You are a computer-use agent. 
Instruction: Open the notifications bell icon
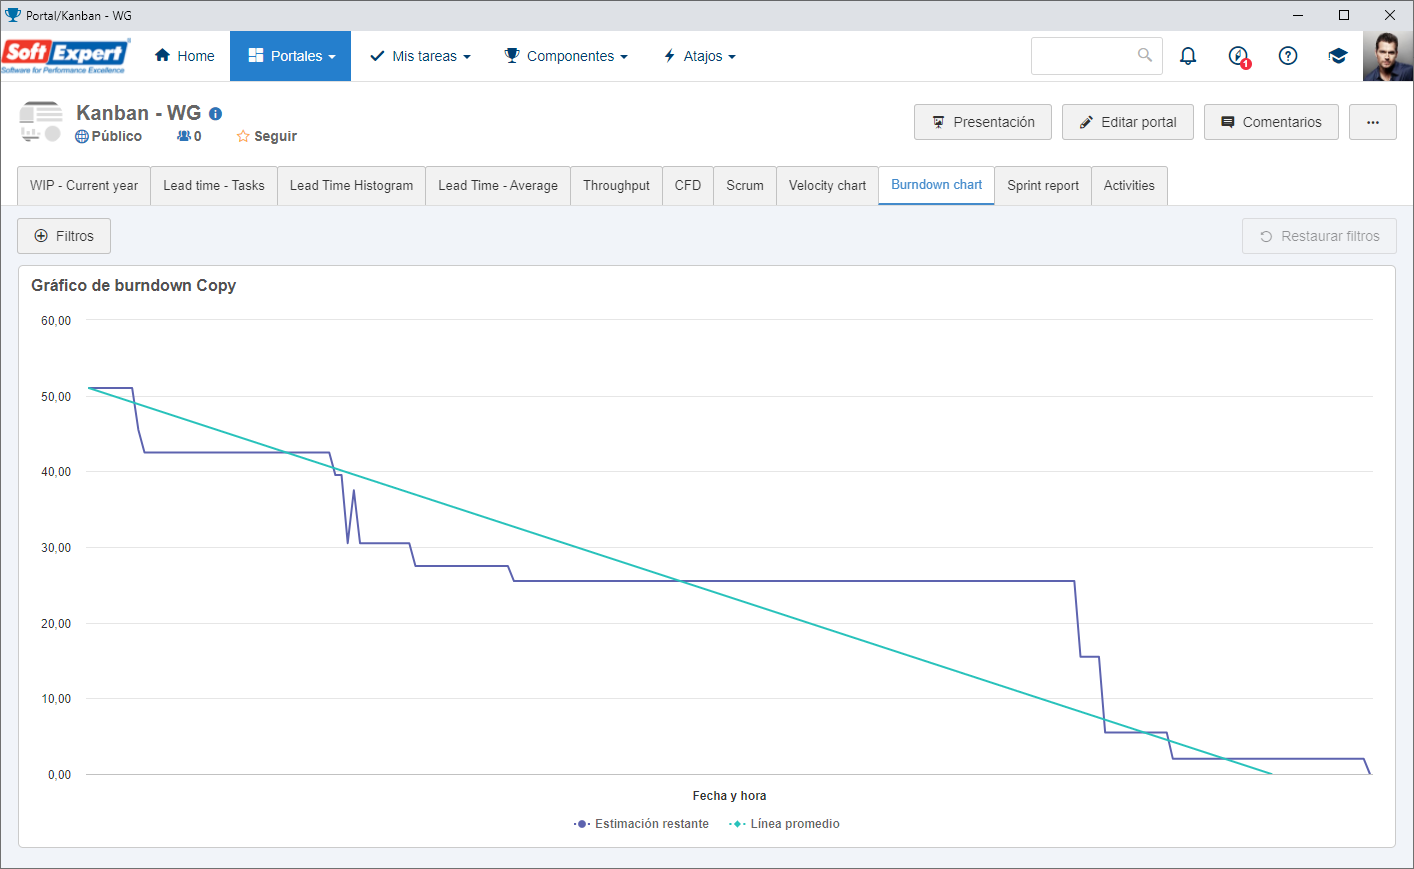coord(1188,56)
